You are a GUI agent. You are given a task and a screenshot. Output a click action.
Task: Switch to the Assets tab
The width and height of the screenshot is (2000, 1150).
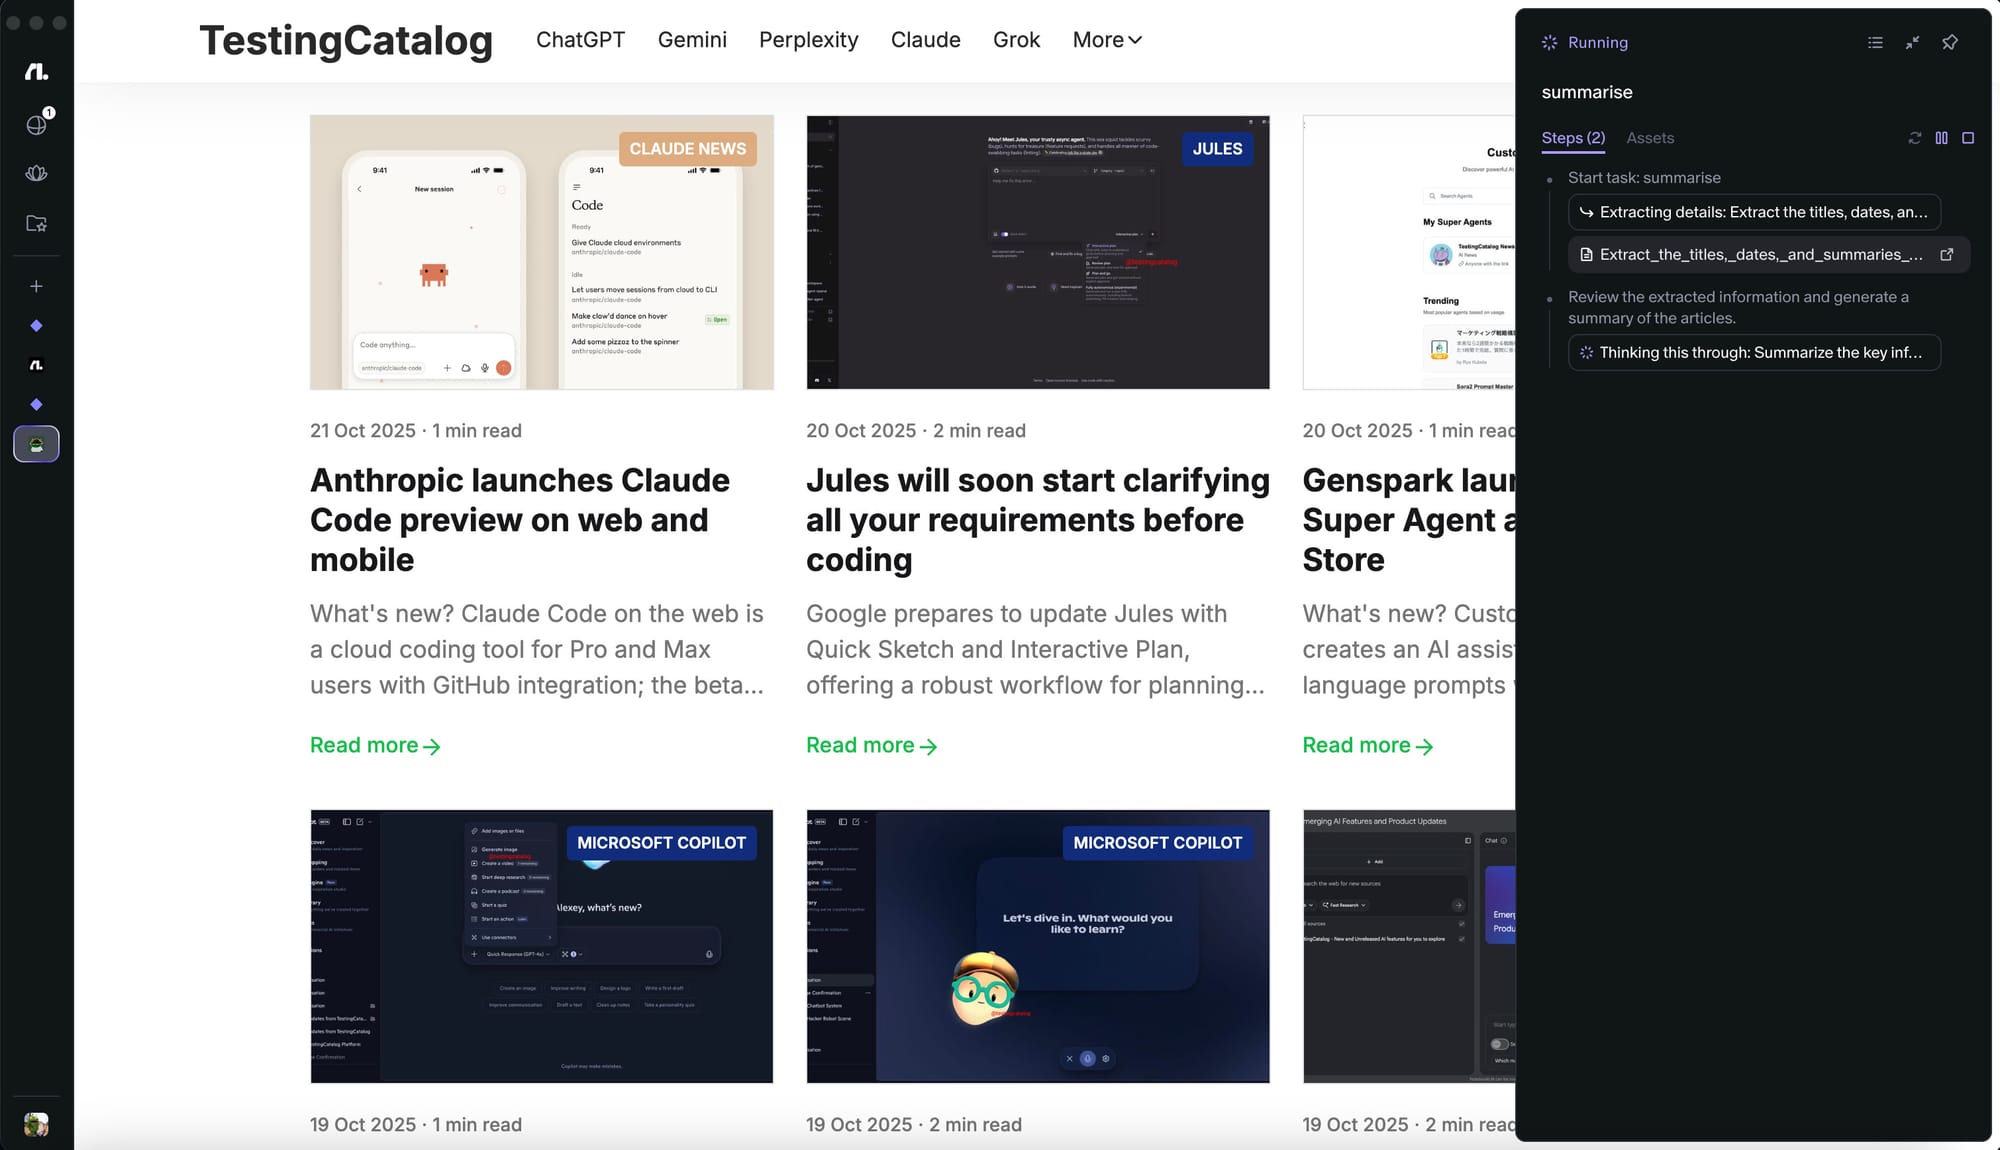(1649, 138)
